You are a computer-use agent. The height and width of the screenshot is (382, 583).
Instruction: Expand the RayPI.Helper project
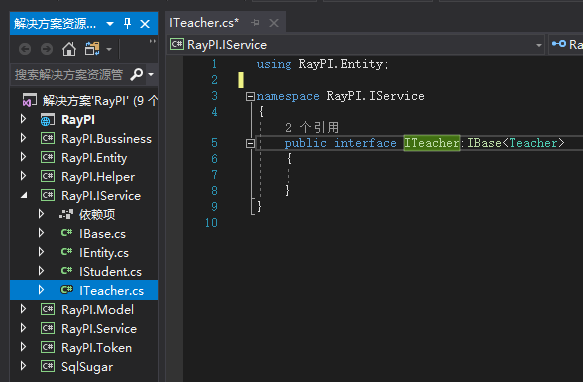(x=23, y=176)
